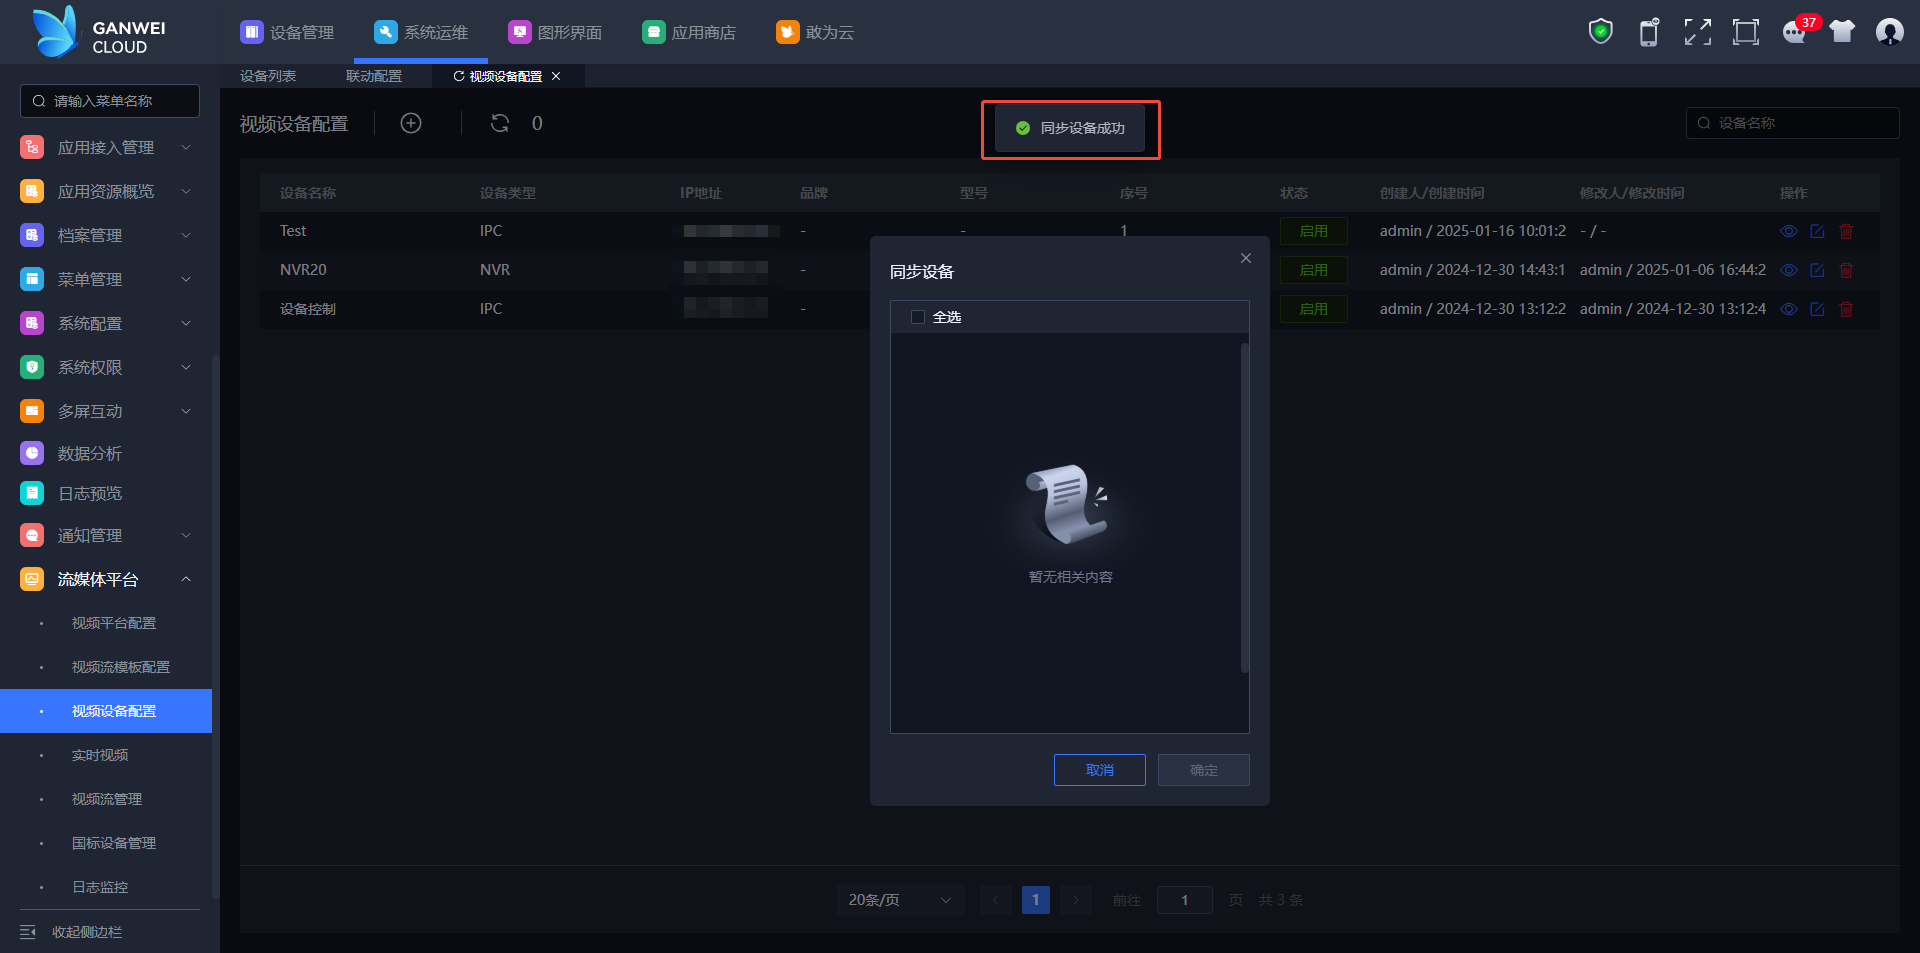
Task: Switch to 应用商店 top menu
Action: (x=689, y=32)
